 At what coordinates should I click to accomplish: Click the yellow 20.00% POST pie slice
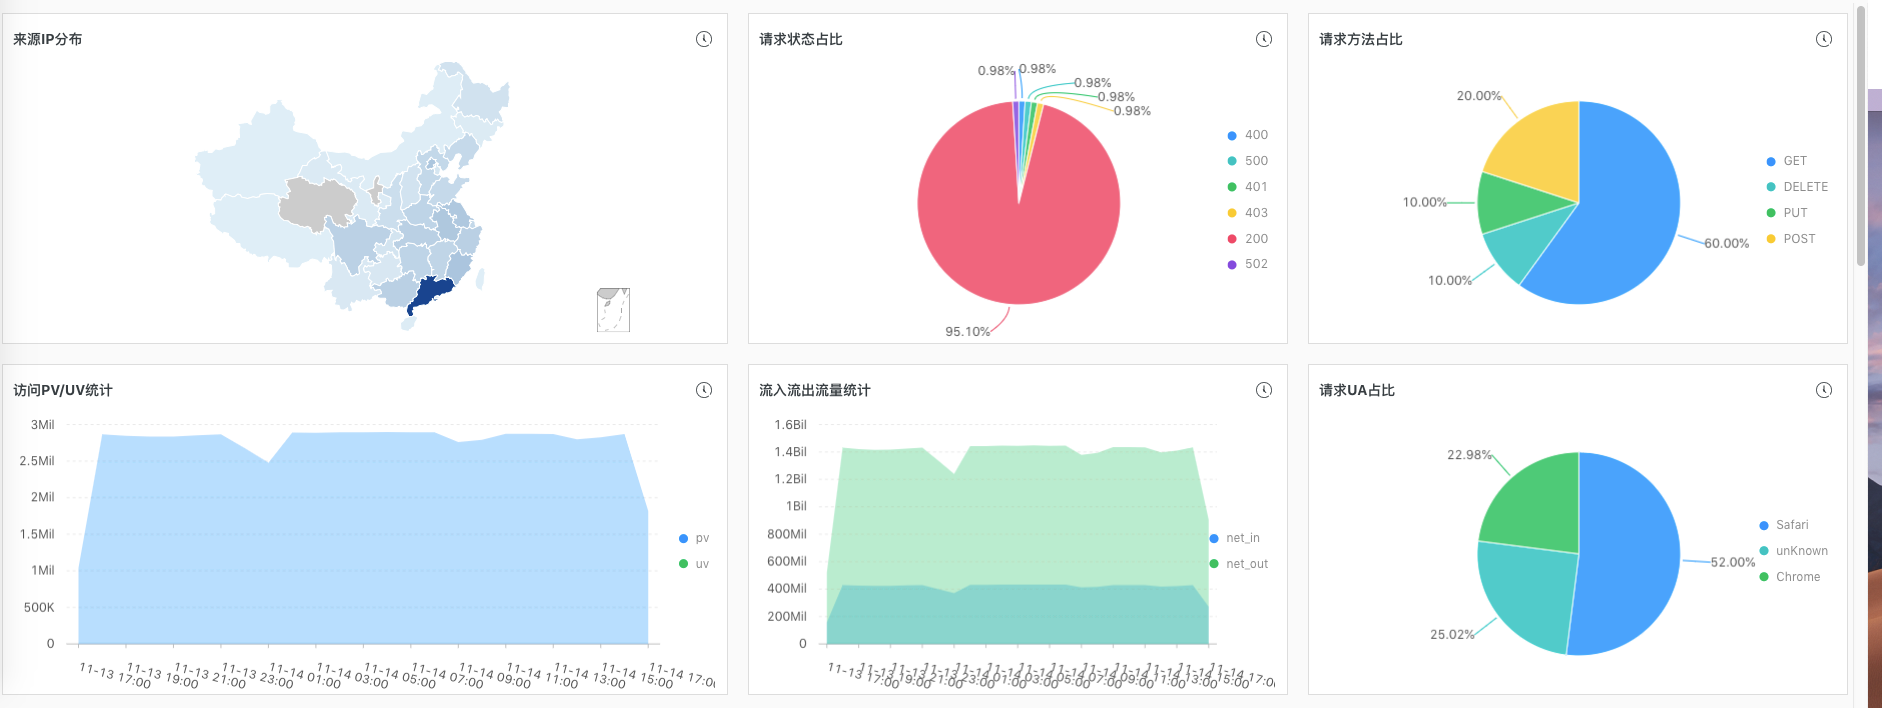(1540, 150)
